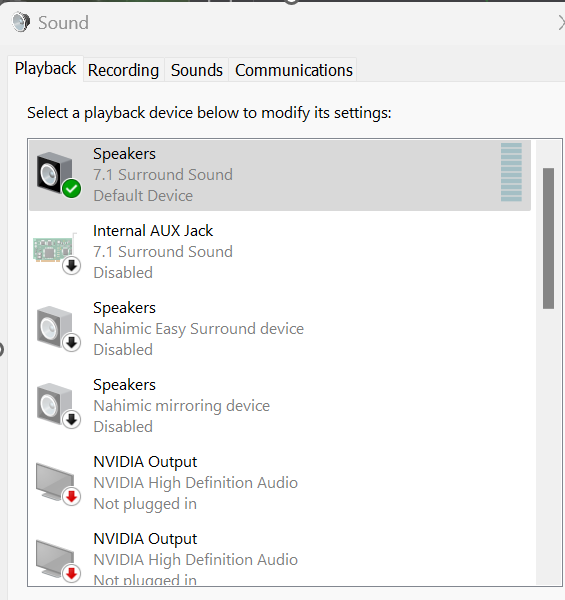Click the disabled arrow badge on Internal AUX Jack
This screenshot has height=600, width=565.
pyautogui.click(x=72, y=266)
